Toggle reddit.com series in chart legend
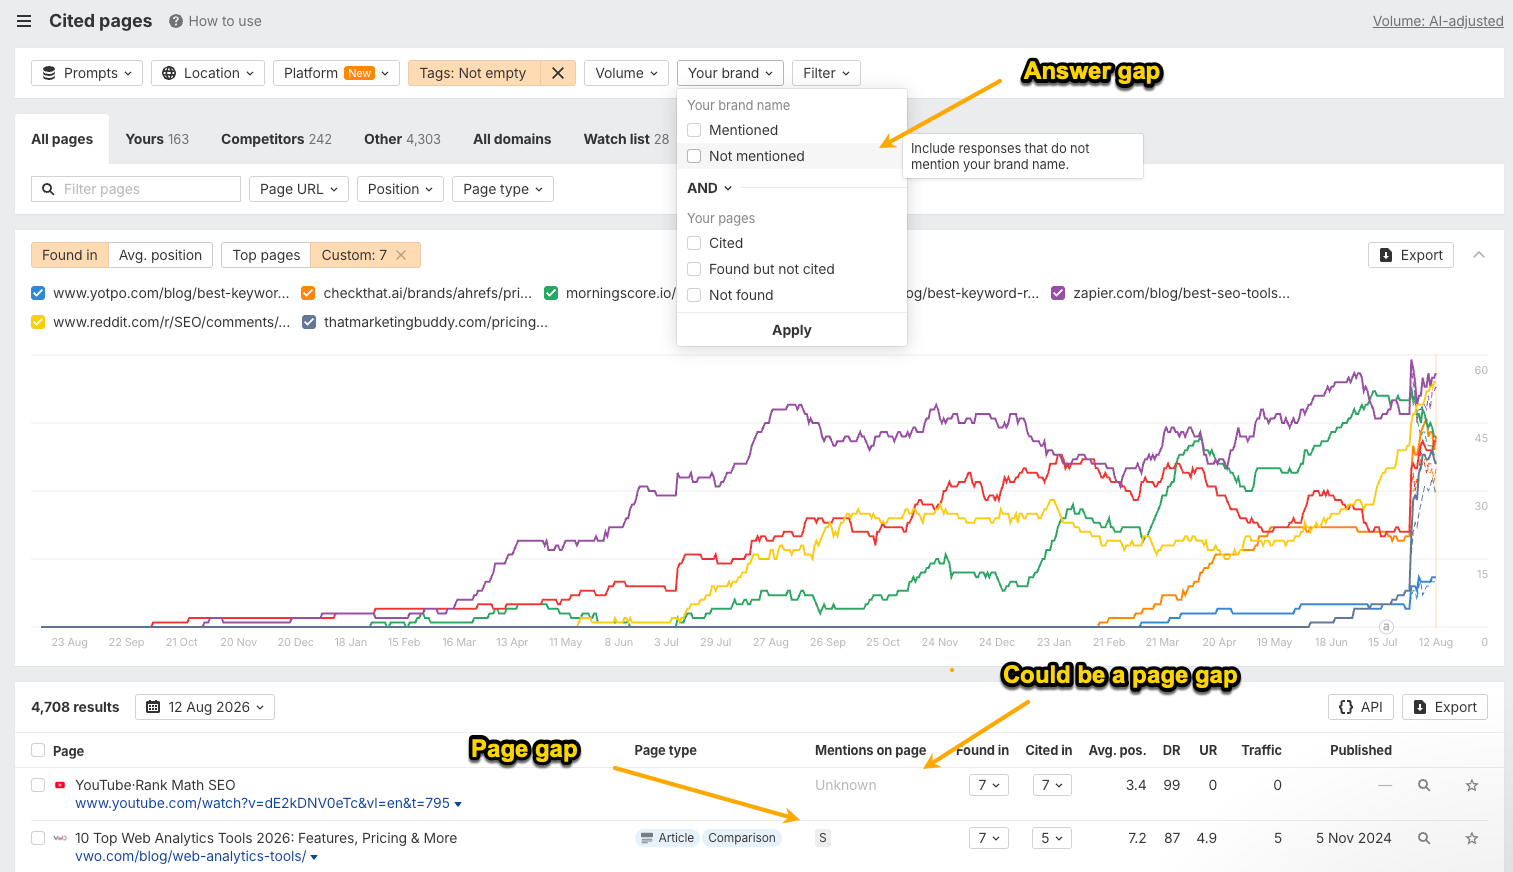Image resolution: width=1513 pixels, height=872 pixels. (38, 322)
